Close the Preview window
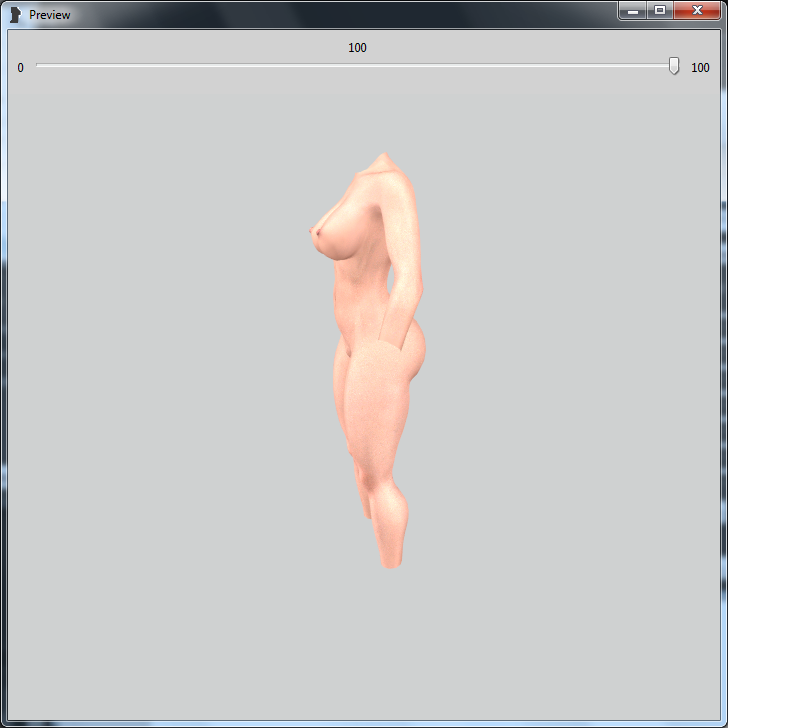The image size is (800, 728). click(x=697, y=10)
